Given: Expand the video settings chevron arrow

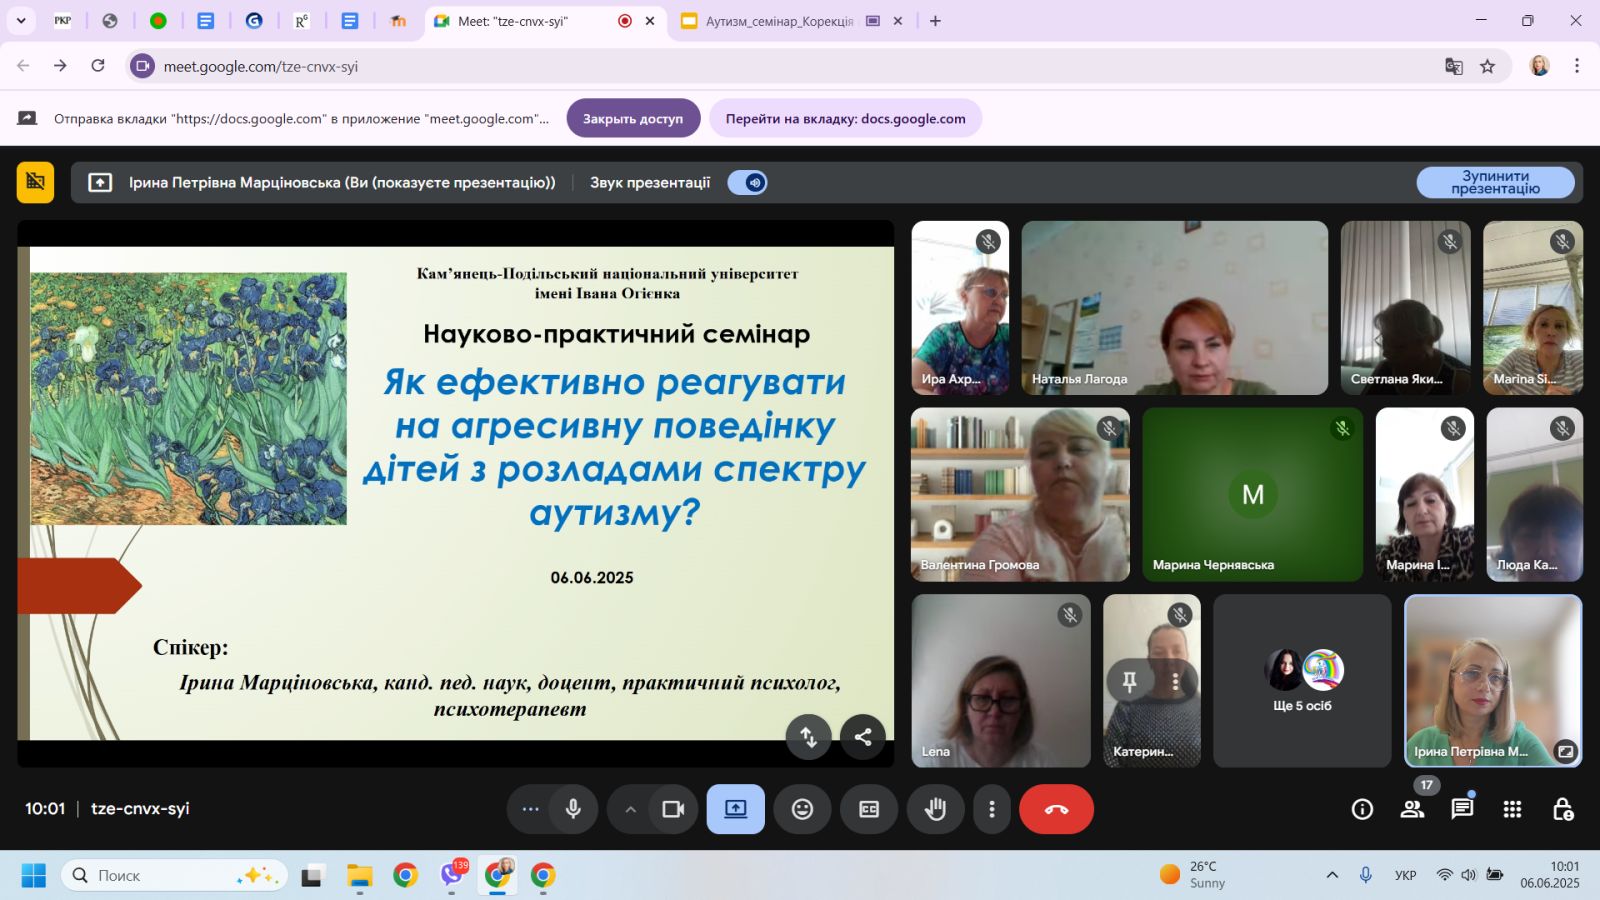Looking at the screenshot, I should [x=630, y=809].
